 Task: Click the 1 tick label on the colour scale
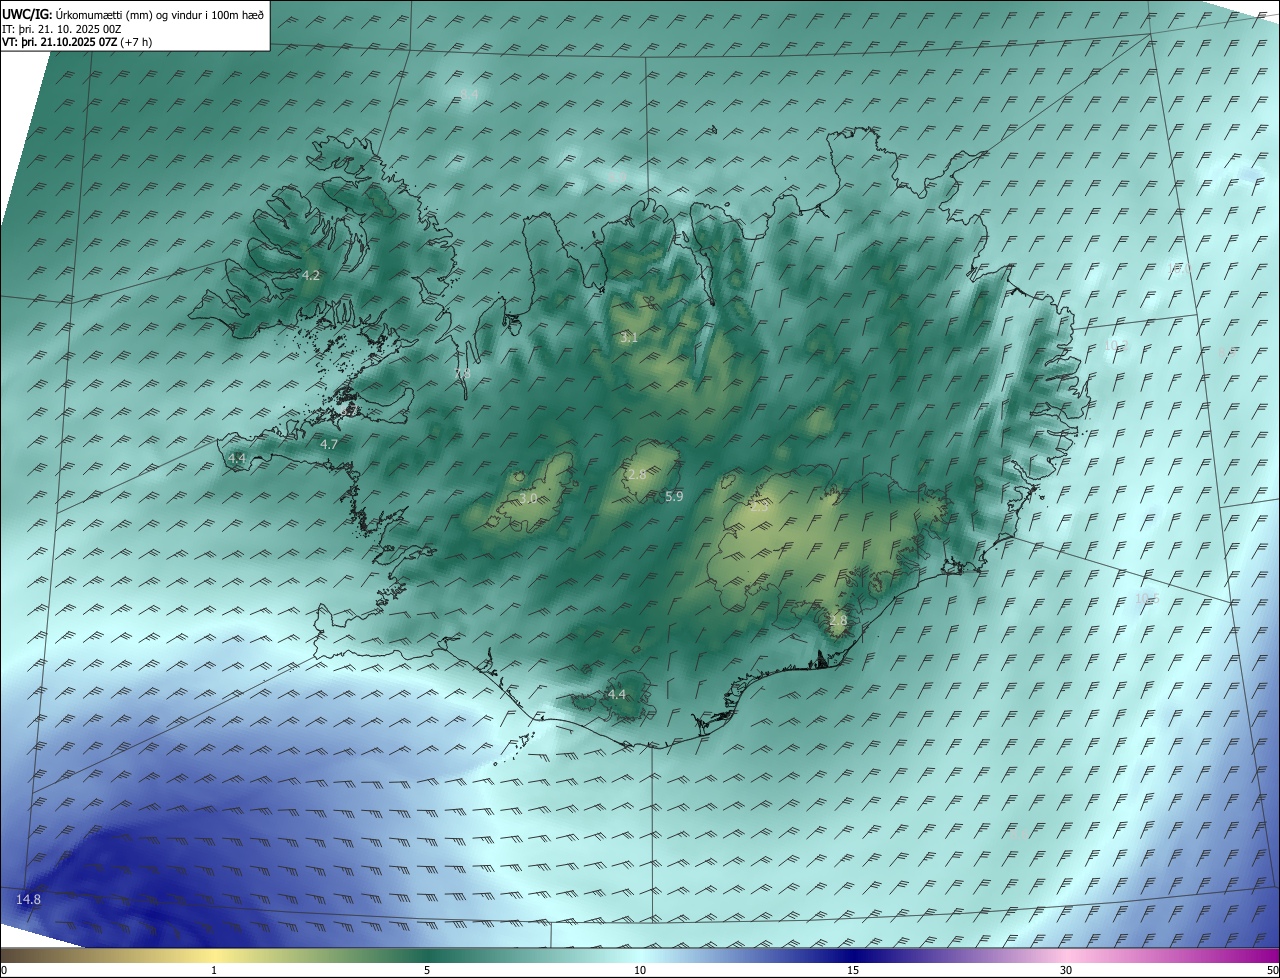(x=214, y=970)
